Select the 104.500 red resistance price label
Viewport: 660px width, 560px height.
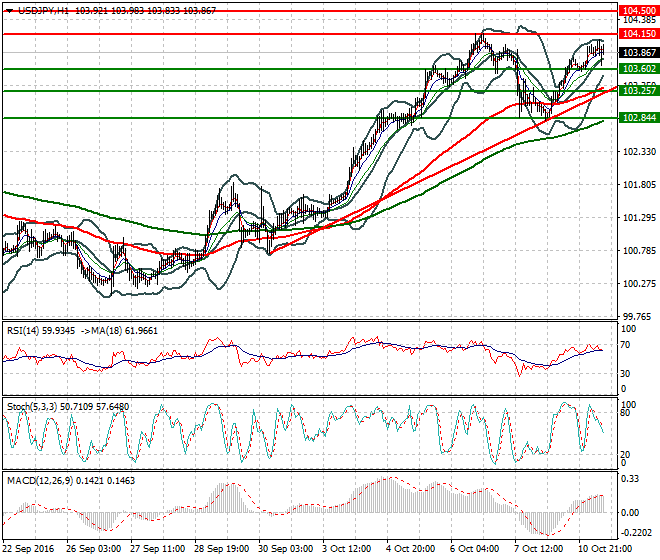coord(639,11)
